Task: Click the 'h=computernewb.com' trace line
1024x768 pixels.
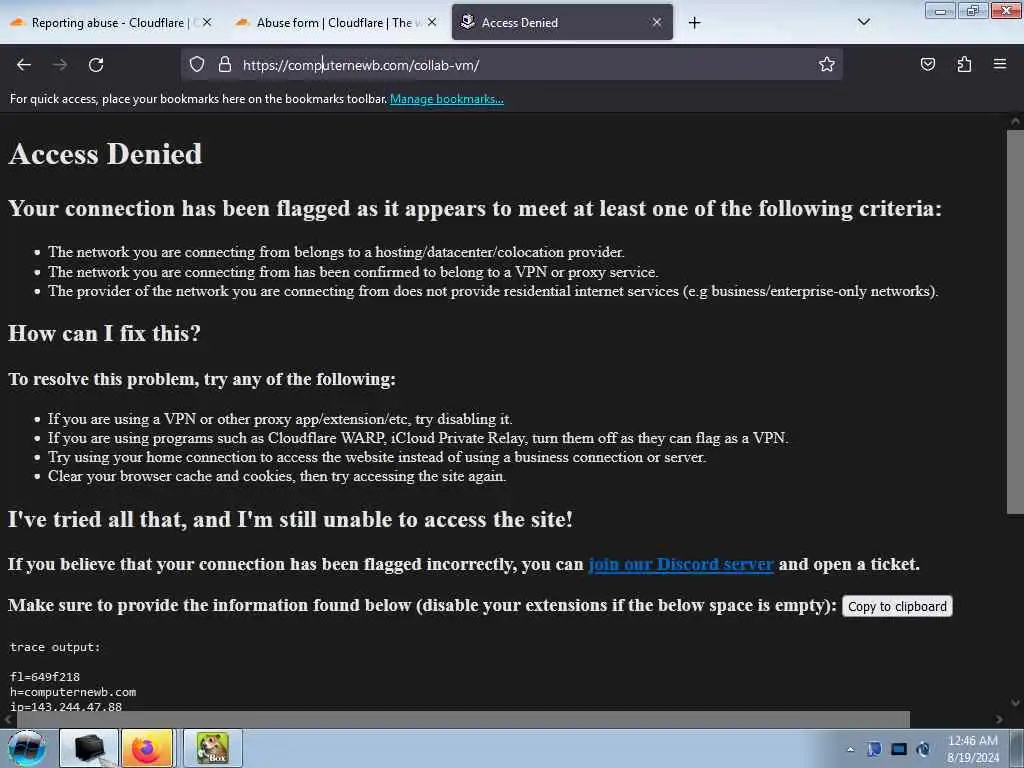Action: [73, 692]
